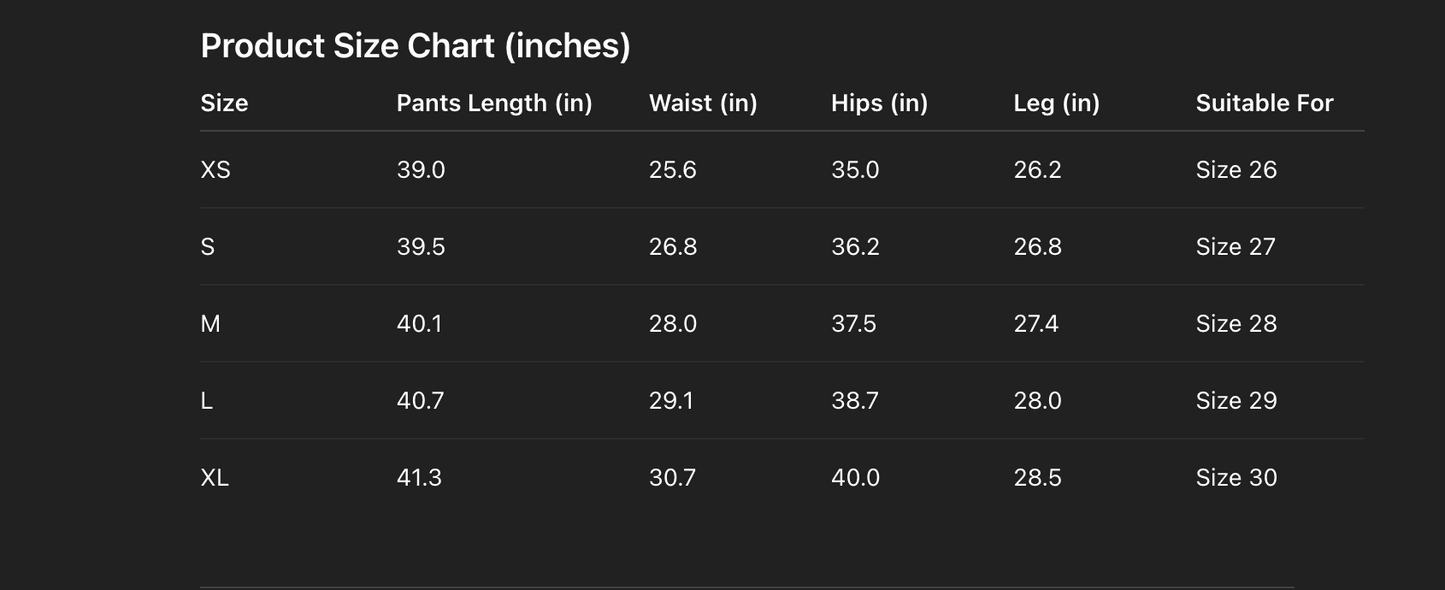
Task: Select the XL size row label
Action: 214,478
